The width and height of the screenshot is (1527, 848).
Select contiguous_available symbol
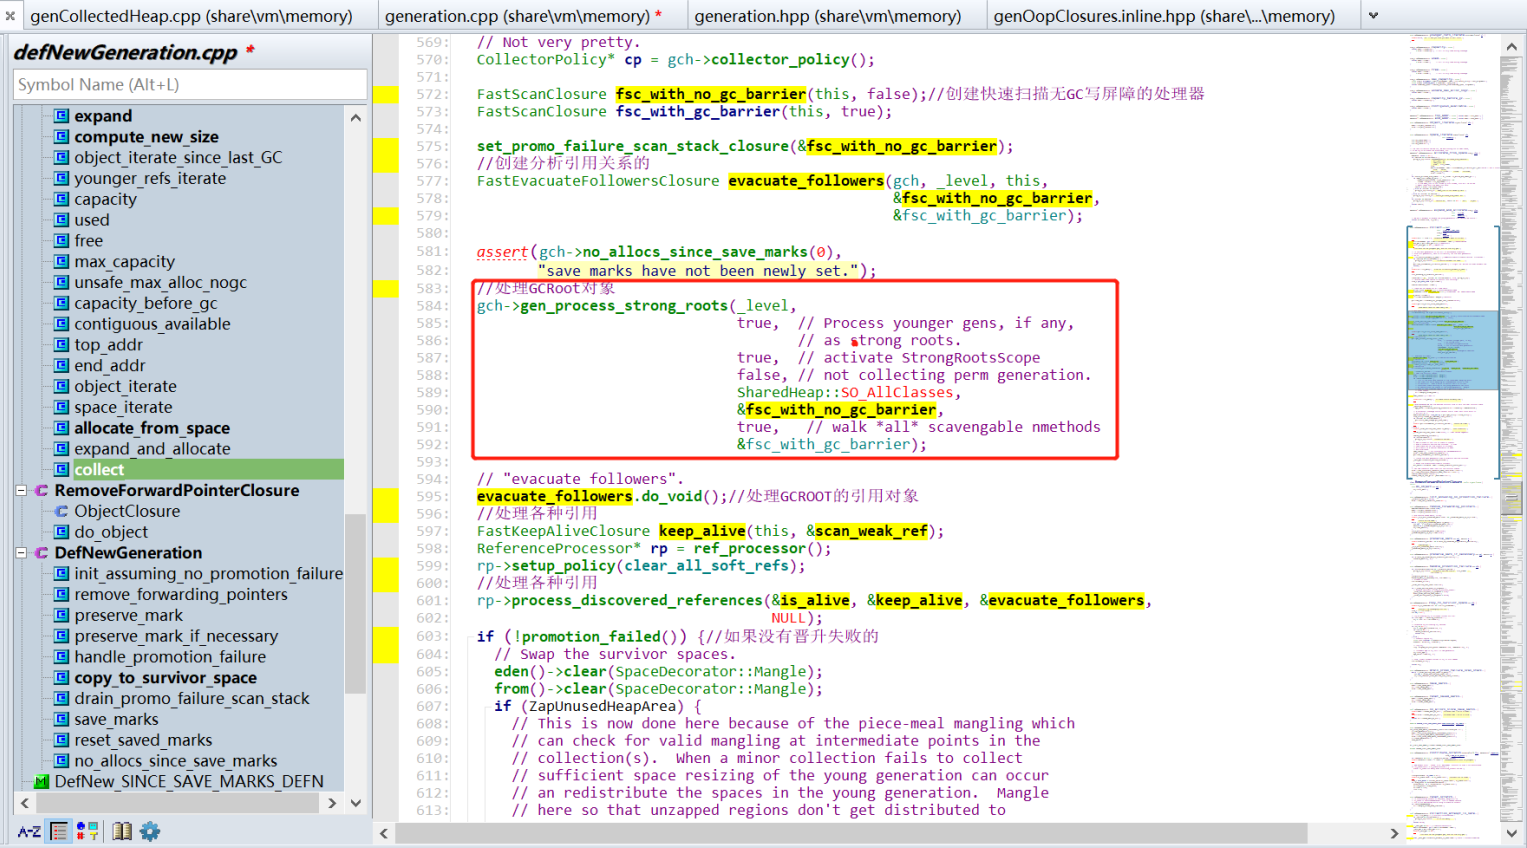click(x=152, y=324)
